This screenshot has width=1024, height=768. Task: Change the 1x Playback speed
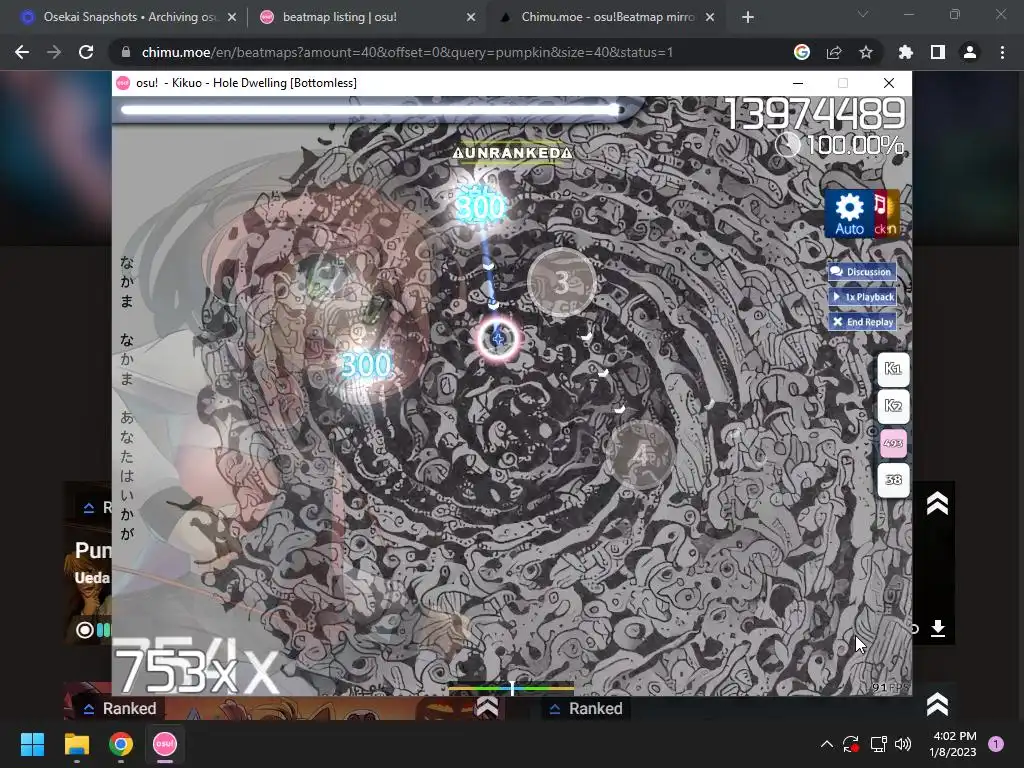tap(862, 296)
